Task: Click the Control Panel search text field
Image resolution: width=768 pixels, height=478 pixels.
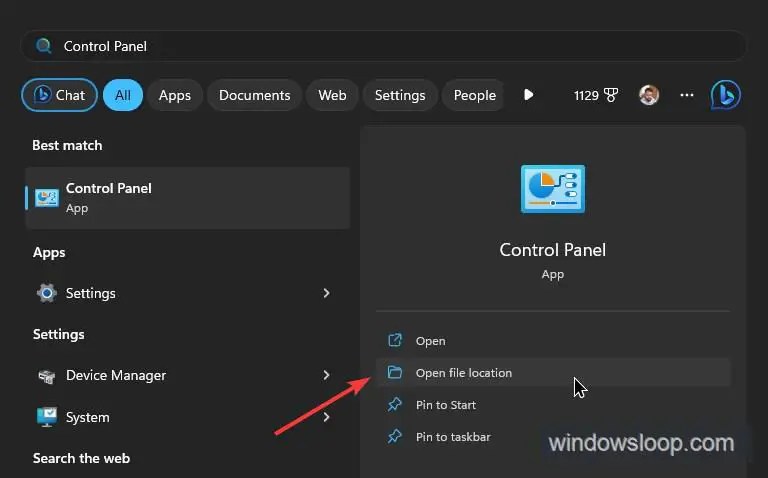Action: coord(383,46)
